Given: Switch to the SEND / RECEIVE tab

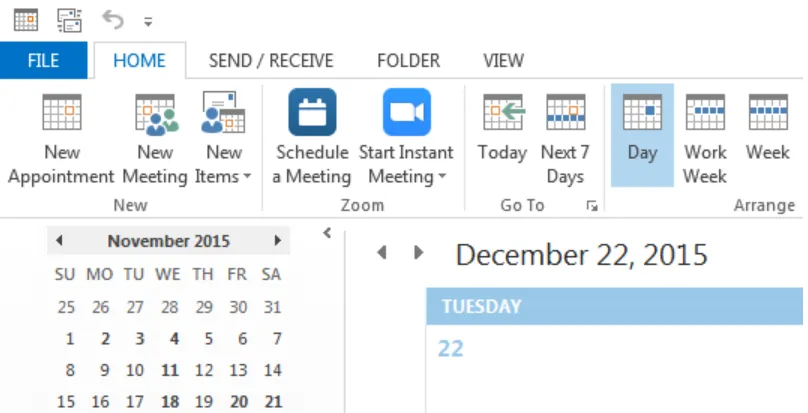Looking at the screenshot, I should point(271,60).
